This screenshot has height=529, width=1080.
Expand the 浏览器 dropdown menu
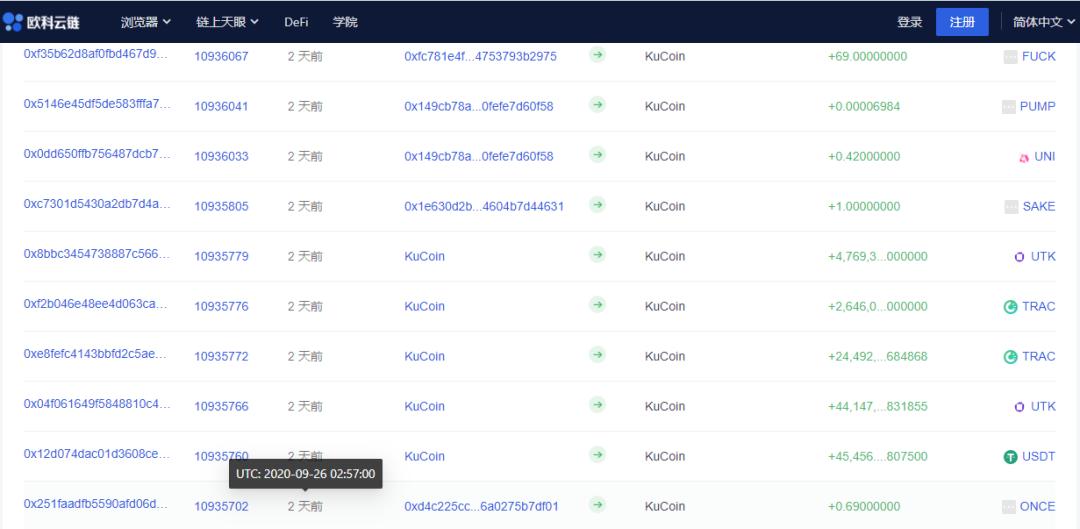(145, 22)
